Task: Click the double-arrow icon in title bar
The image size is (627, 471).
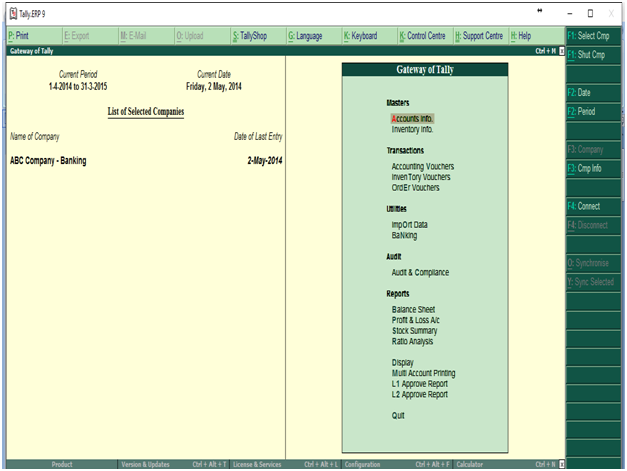Action: click(x=539, y=11)
